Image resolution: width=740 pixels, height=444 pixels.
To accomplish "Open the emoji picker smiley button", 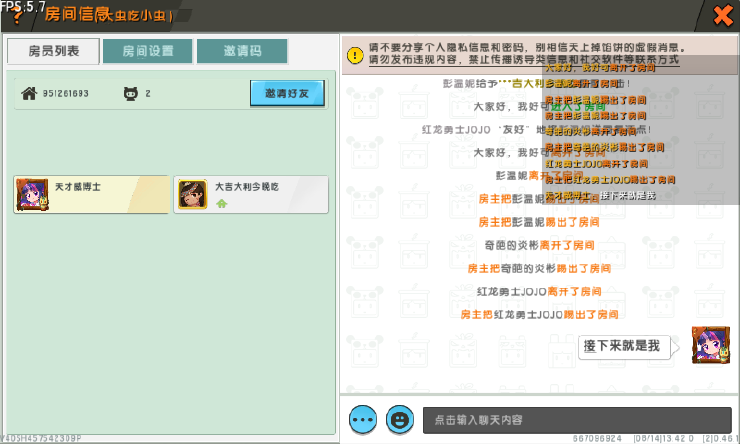I will [400, 419].
